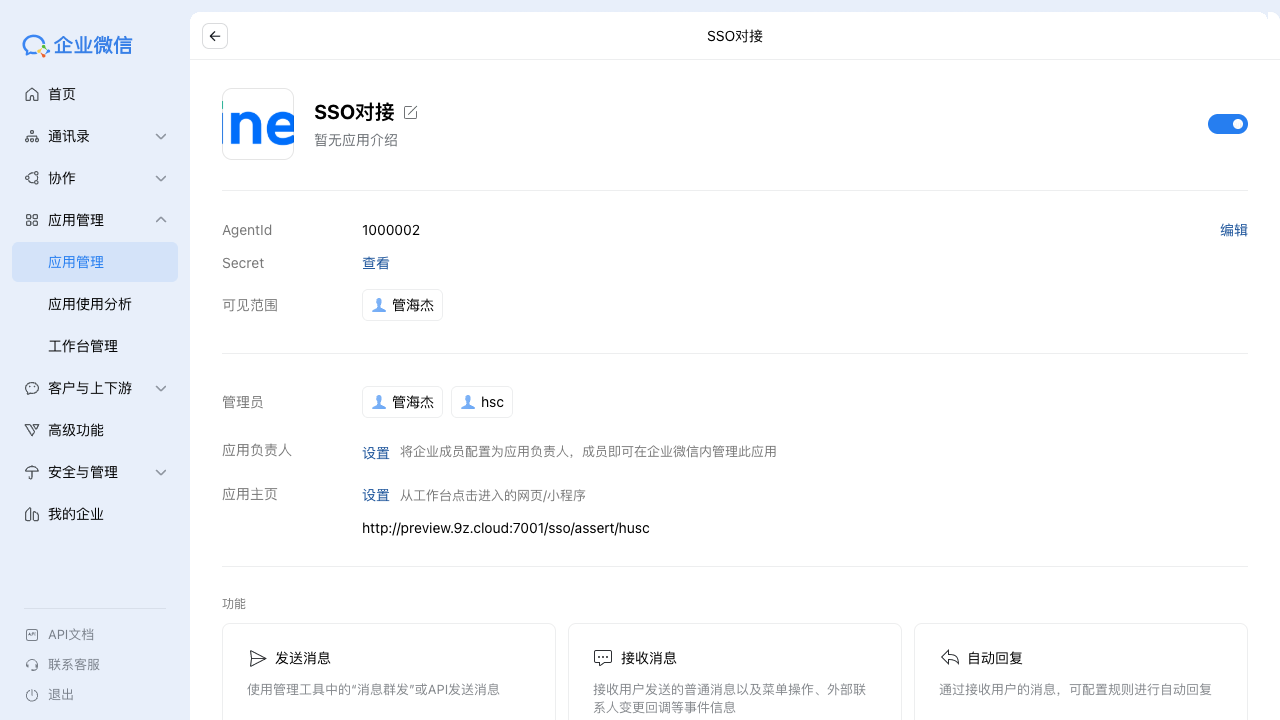Switch to 应用使用分析 in the sidebar
The width and height of the screenshot is (1280, 720).
pos(90,303)
